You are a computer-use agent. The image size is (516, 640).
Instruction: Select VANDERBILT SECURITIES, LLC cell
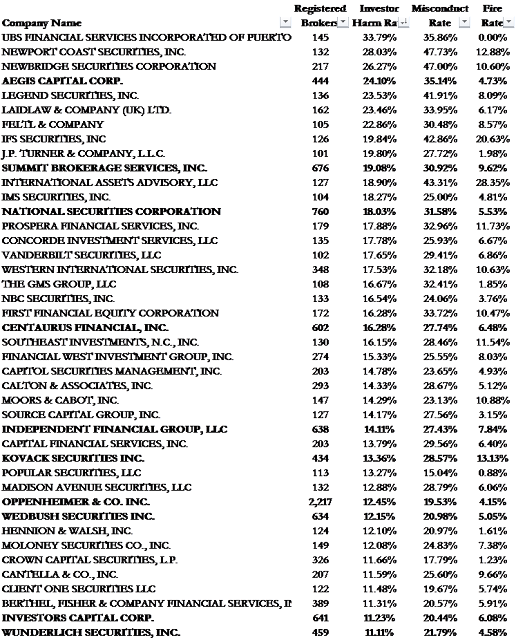click(81, 255)
